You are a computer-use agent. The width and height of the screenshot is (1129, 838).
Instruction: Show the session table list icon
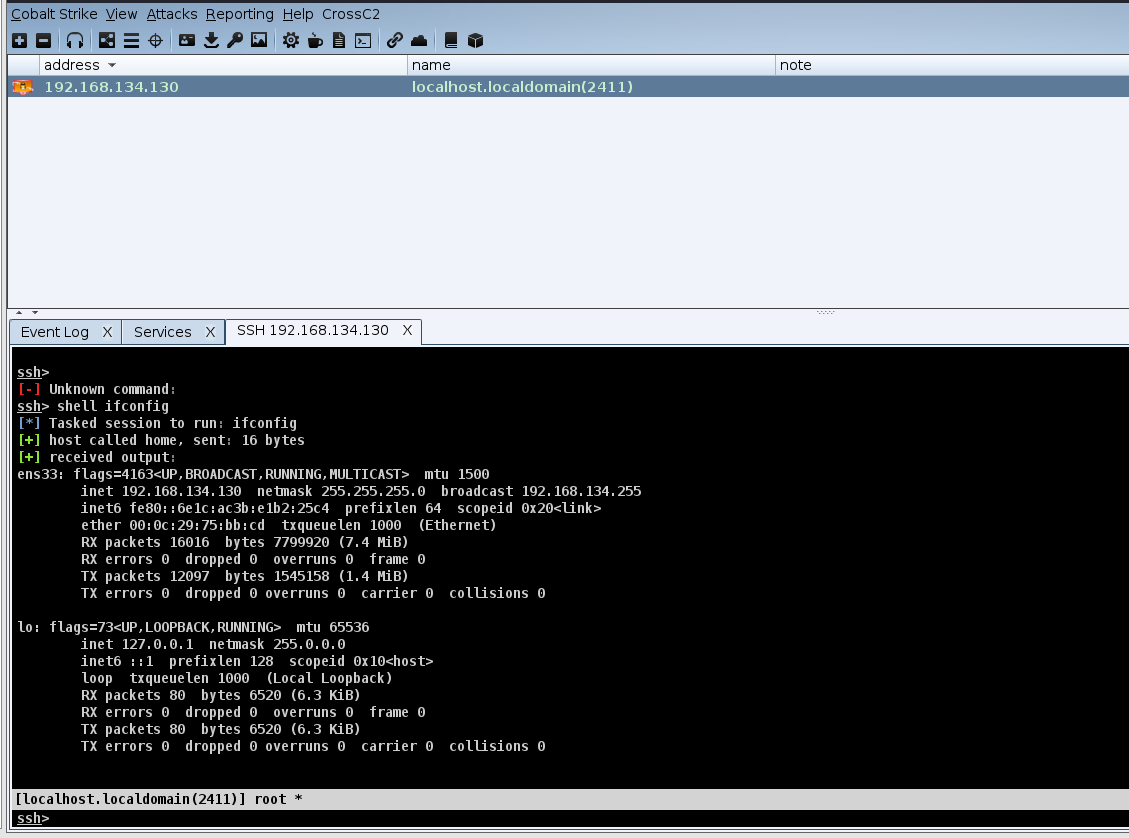131,40
